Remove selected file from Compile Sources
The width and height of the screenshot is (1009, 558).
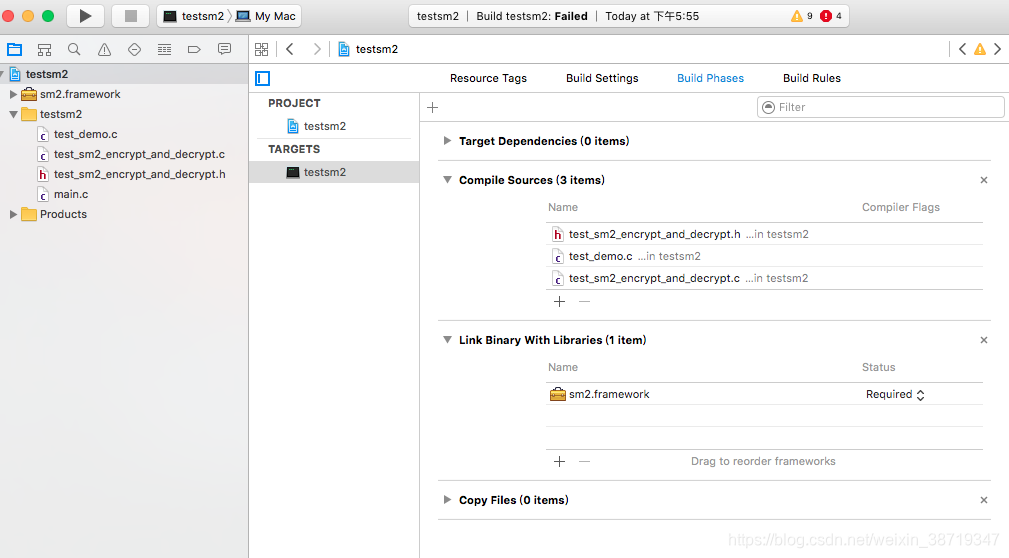[x=584, y=301]
